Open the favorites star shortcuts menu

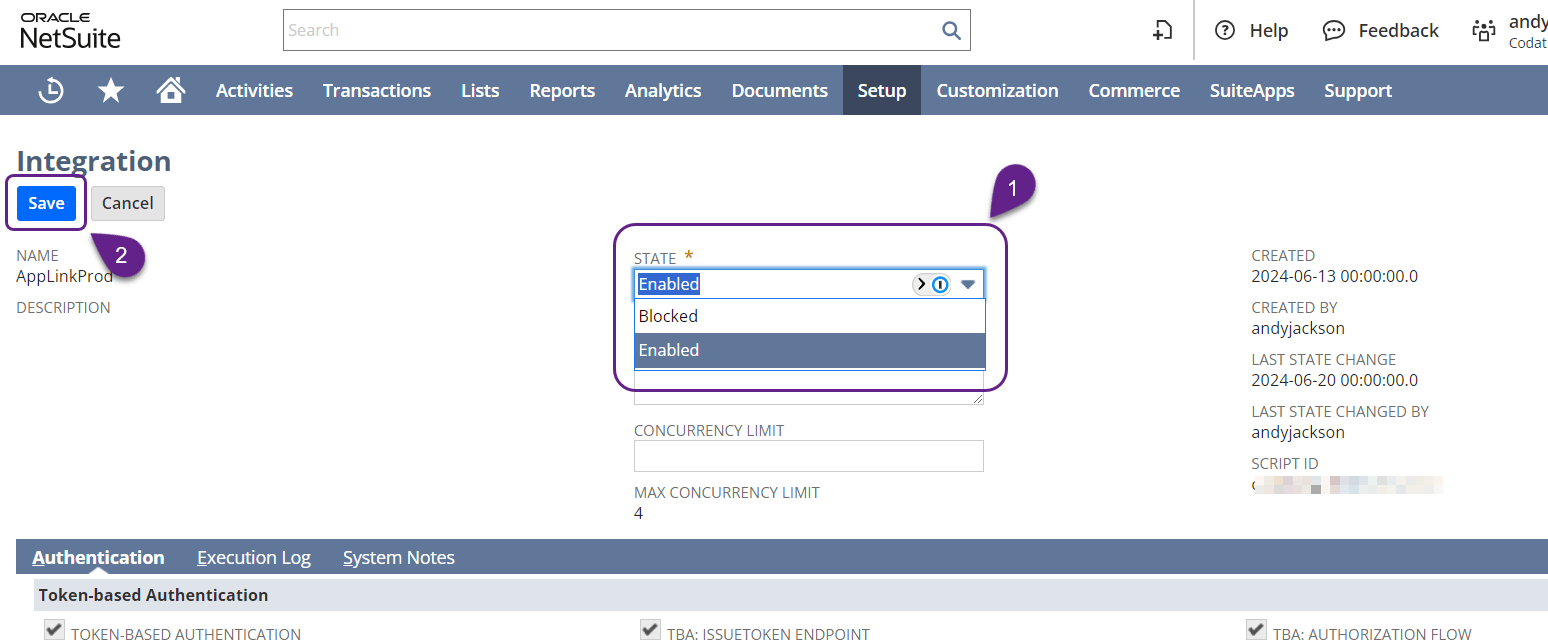[x=110, y=90]
